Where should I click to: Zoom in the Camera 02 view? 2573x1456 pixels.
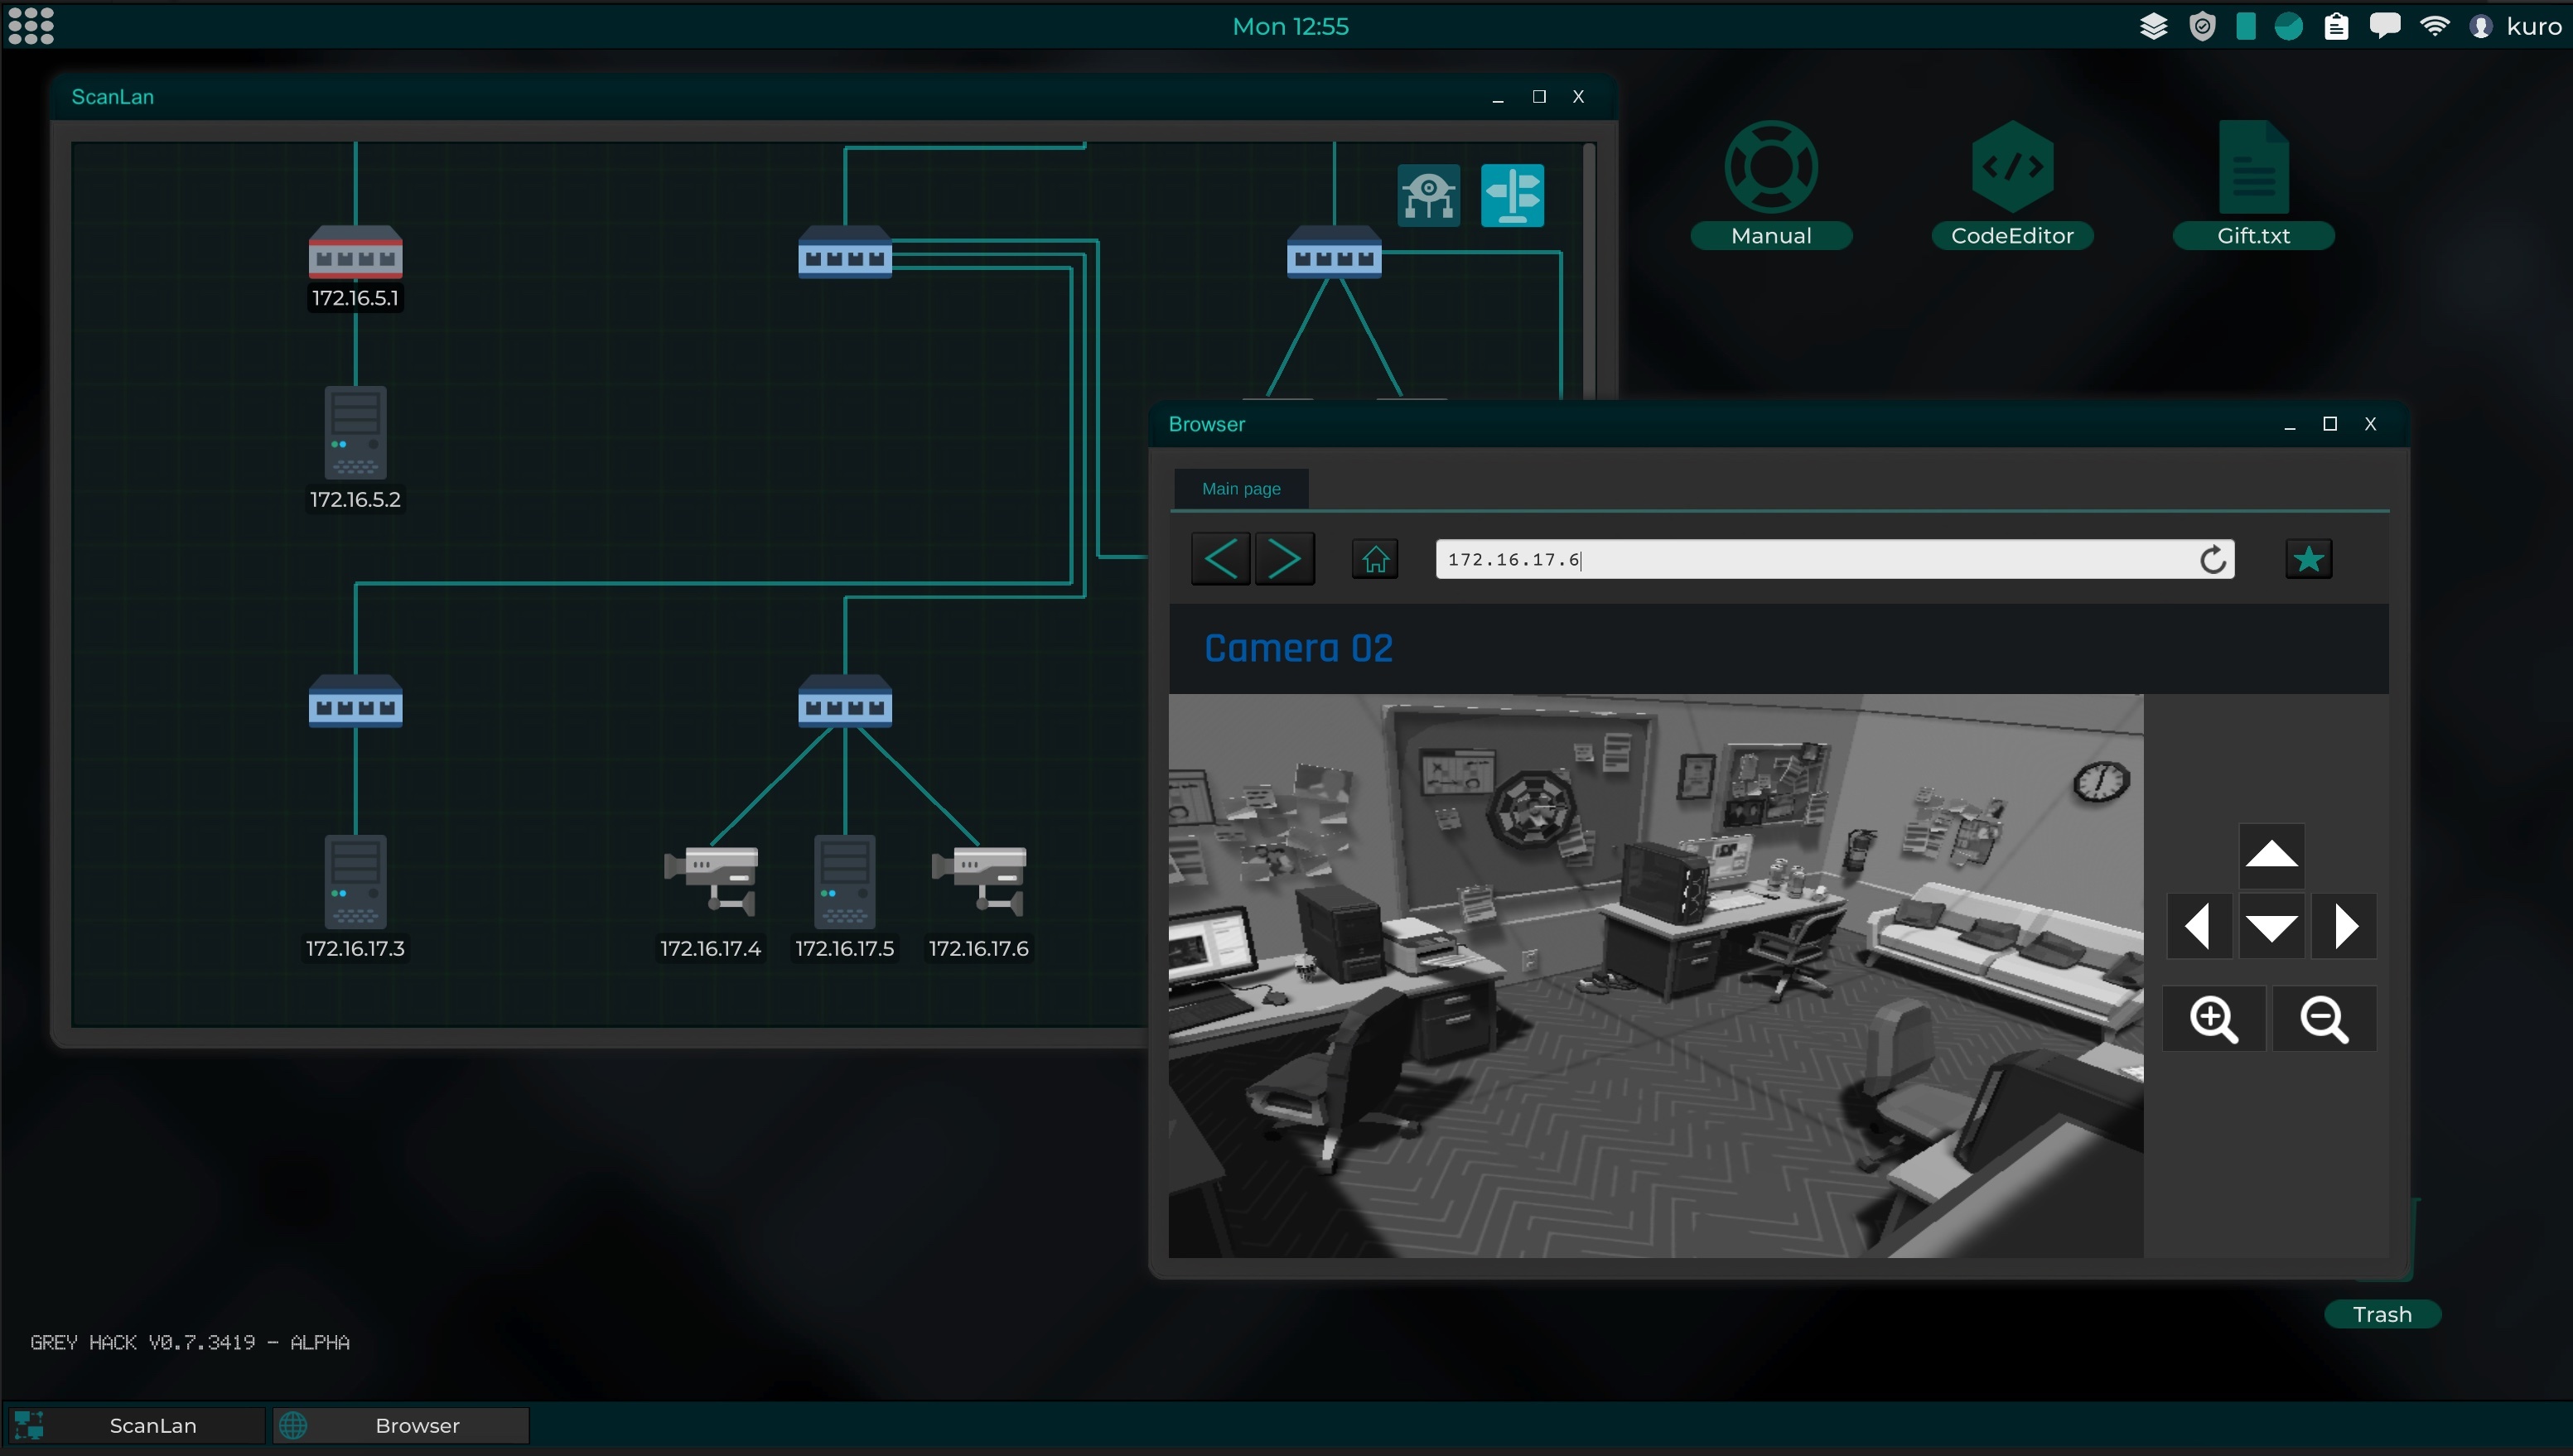click(2213, 1019)
